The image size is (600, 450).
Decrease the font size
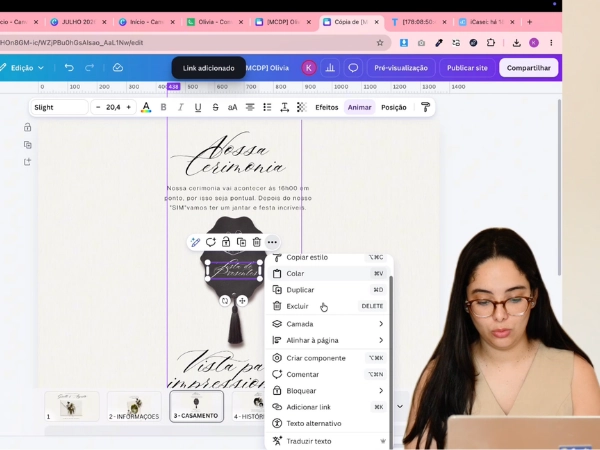pos(98,108)
